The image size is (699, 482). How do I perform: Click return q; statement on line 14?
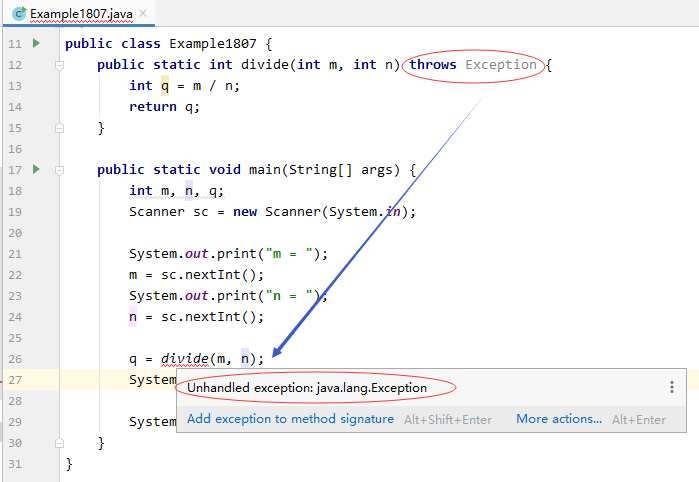[x=164, y=107]
